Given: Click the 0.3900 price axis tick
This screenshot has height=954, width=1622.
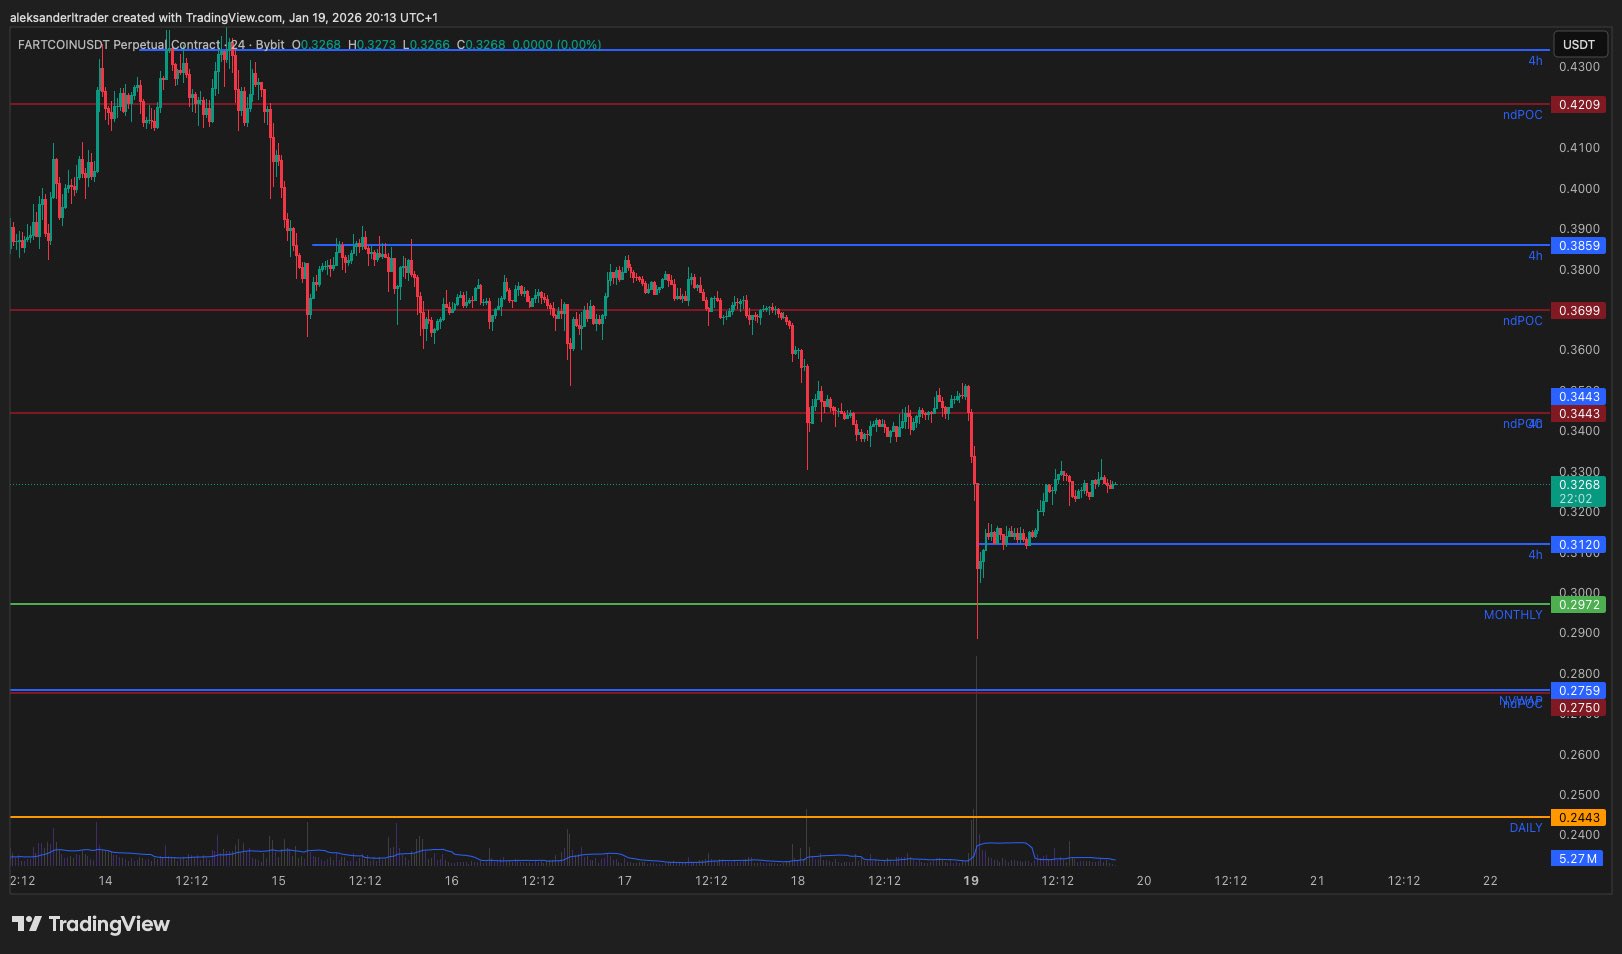Looking at the screenshot, I should pyautogui.click(x=1579, y=229).
